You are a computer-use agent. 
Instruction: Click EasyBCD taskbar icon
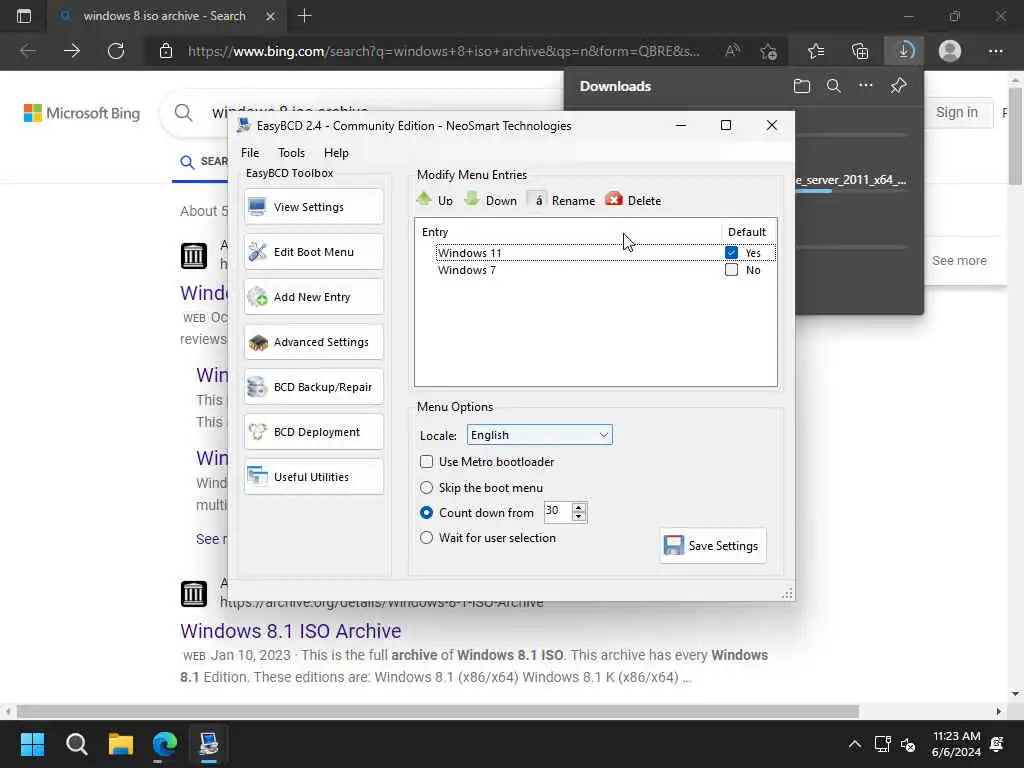click(209, 744)
